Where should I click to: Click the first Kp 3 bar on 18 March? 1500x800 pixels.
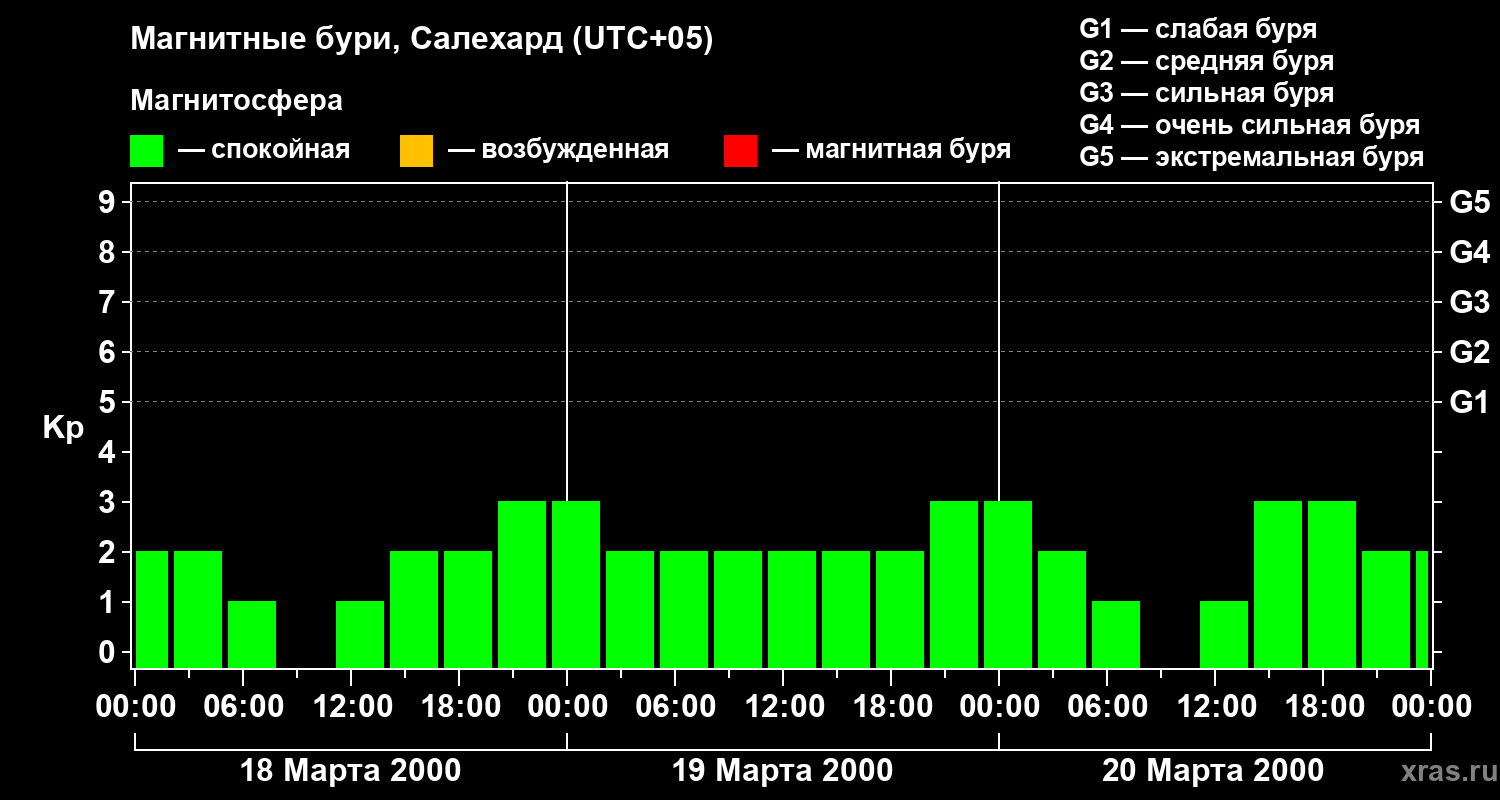click(522, 584)
